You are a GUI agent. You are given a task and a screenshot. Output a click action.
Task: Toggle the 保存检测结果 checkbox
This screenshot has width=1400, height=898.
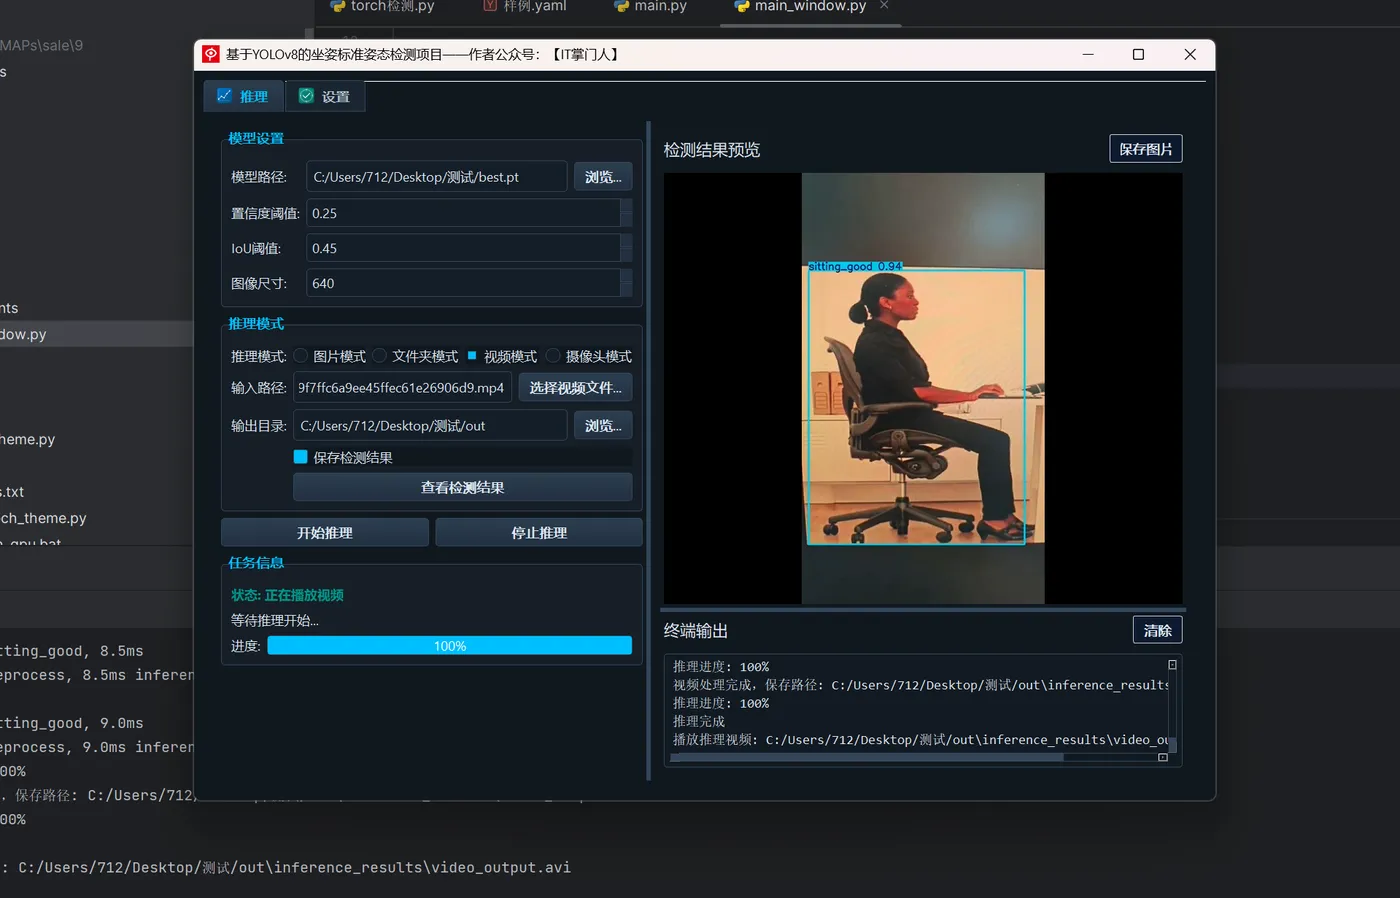pos(300,457)
